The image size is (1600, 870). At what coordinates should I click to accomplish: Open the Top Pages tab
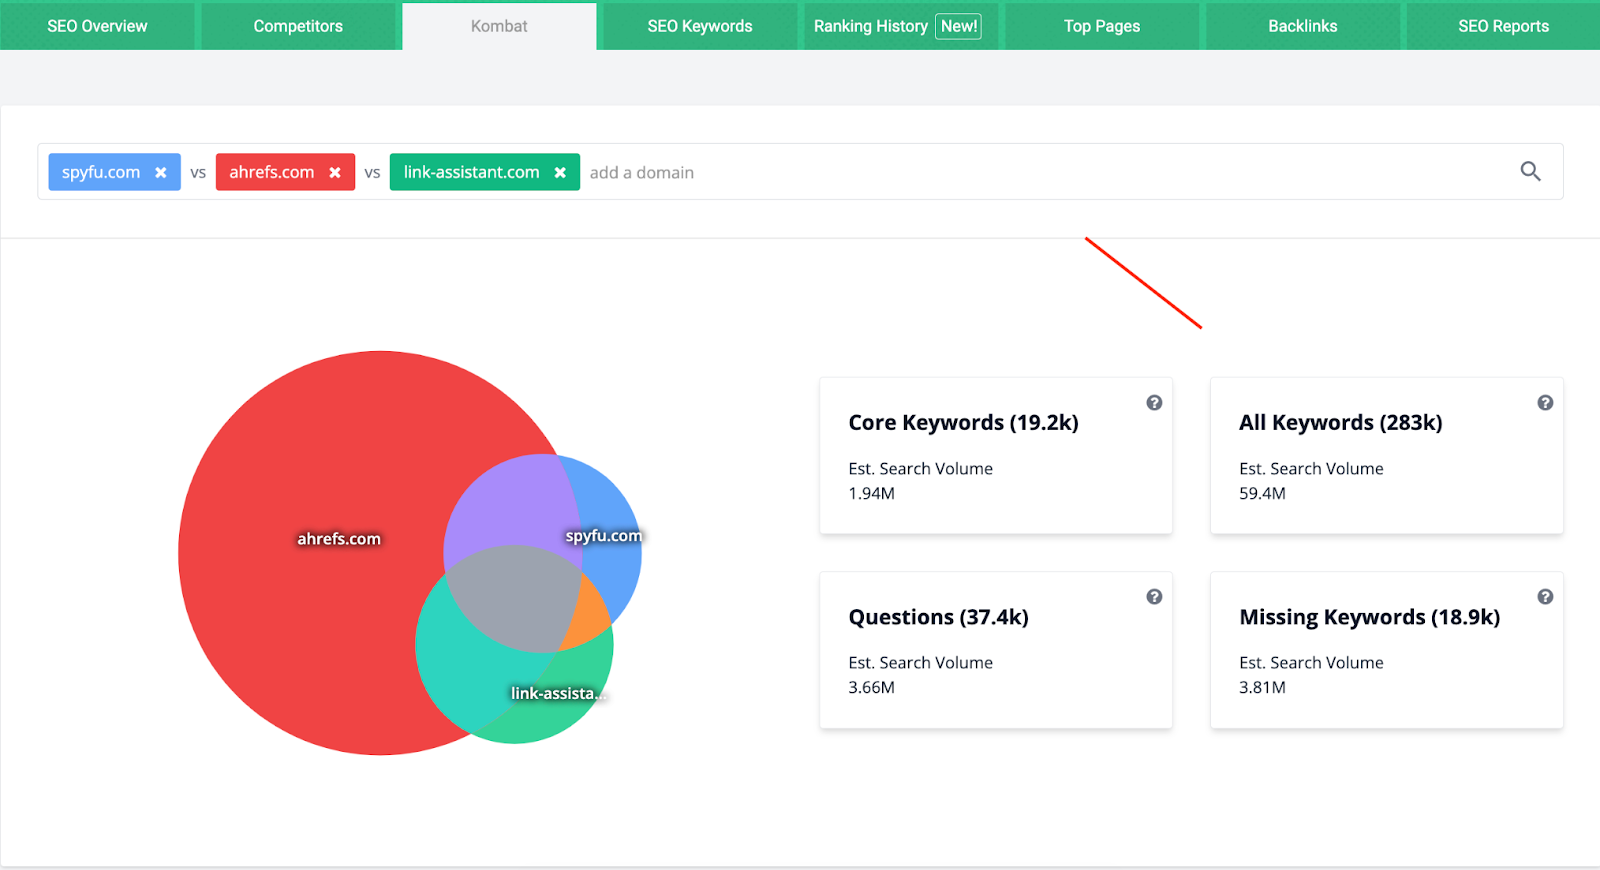pyautogui.click(x=1102, y=26)
